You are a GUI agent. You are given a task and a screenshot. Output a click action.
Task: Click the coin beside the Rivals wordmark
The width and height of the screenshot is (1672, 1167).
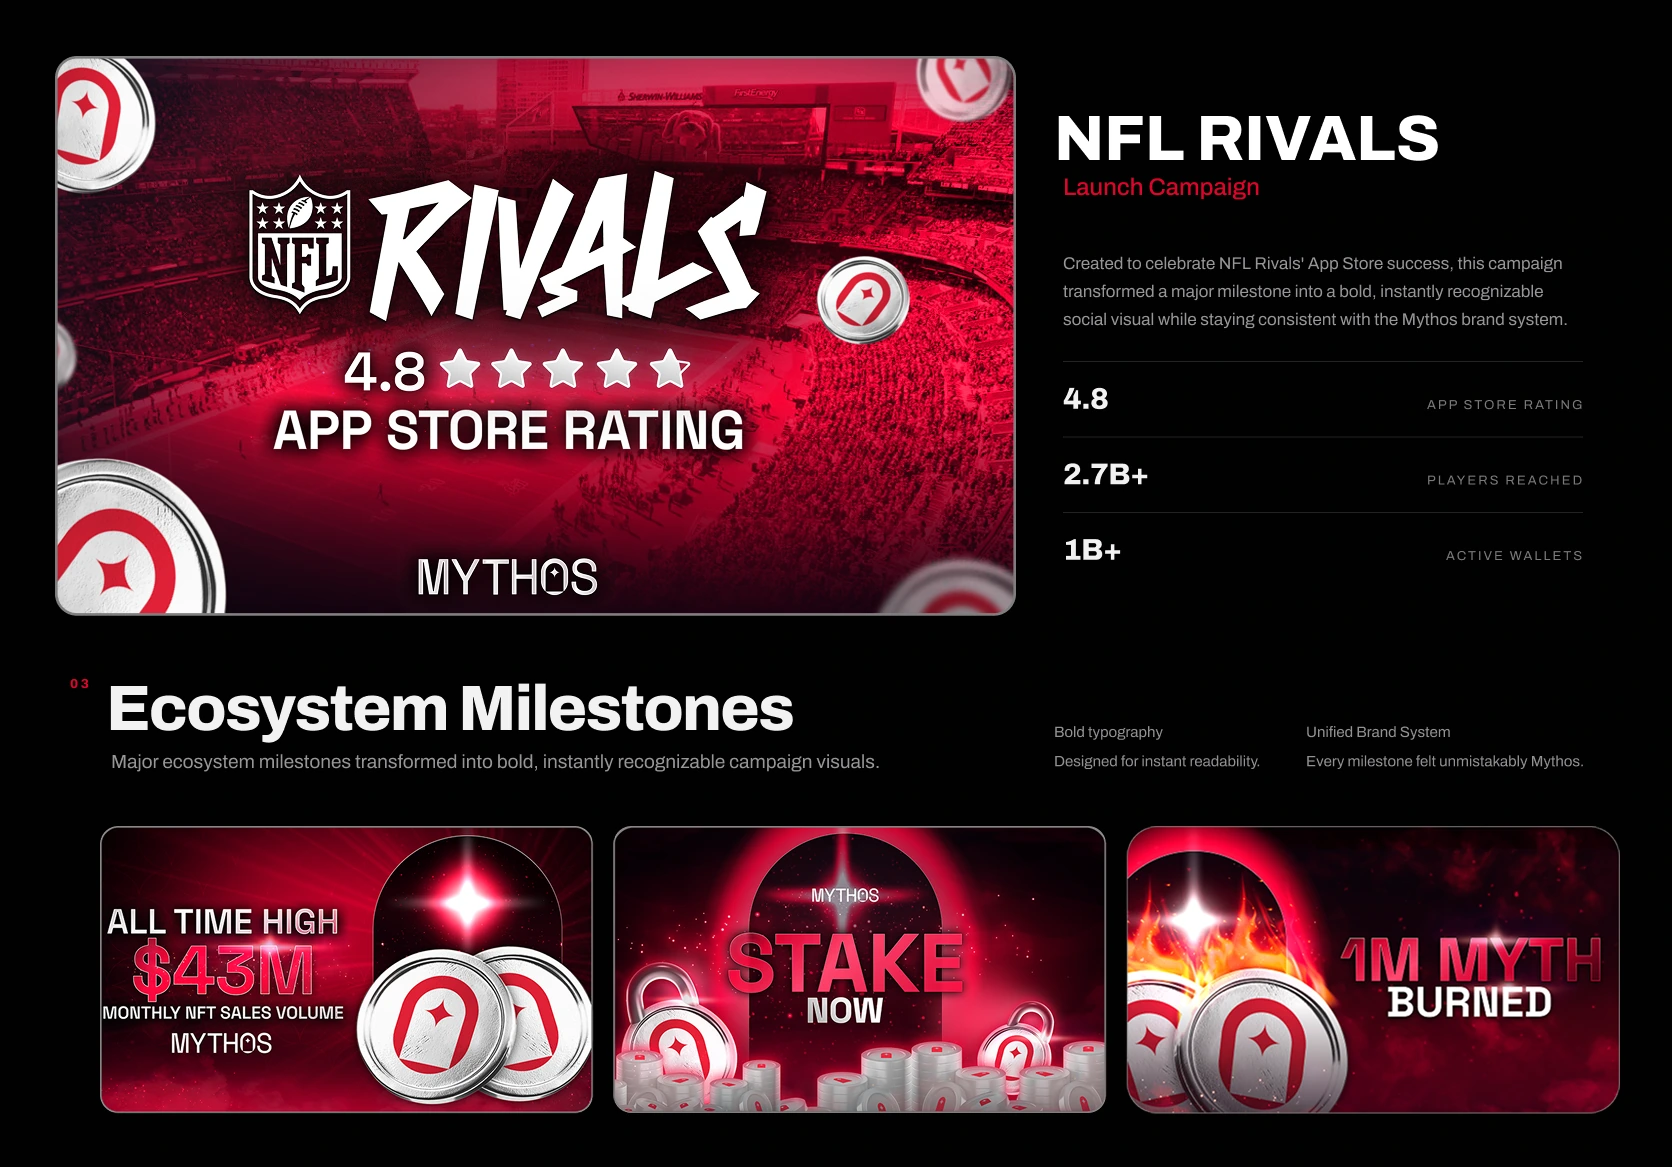coord(863,300)
